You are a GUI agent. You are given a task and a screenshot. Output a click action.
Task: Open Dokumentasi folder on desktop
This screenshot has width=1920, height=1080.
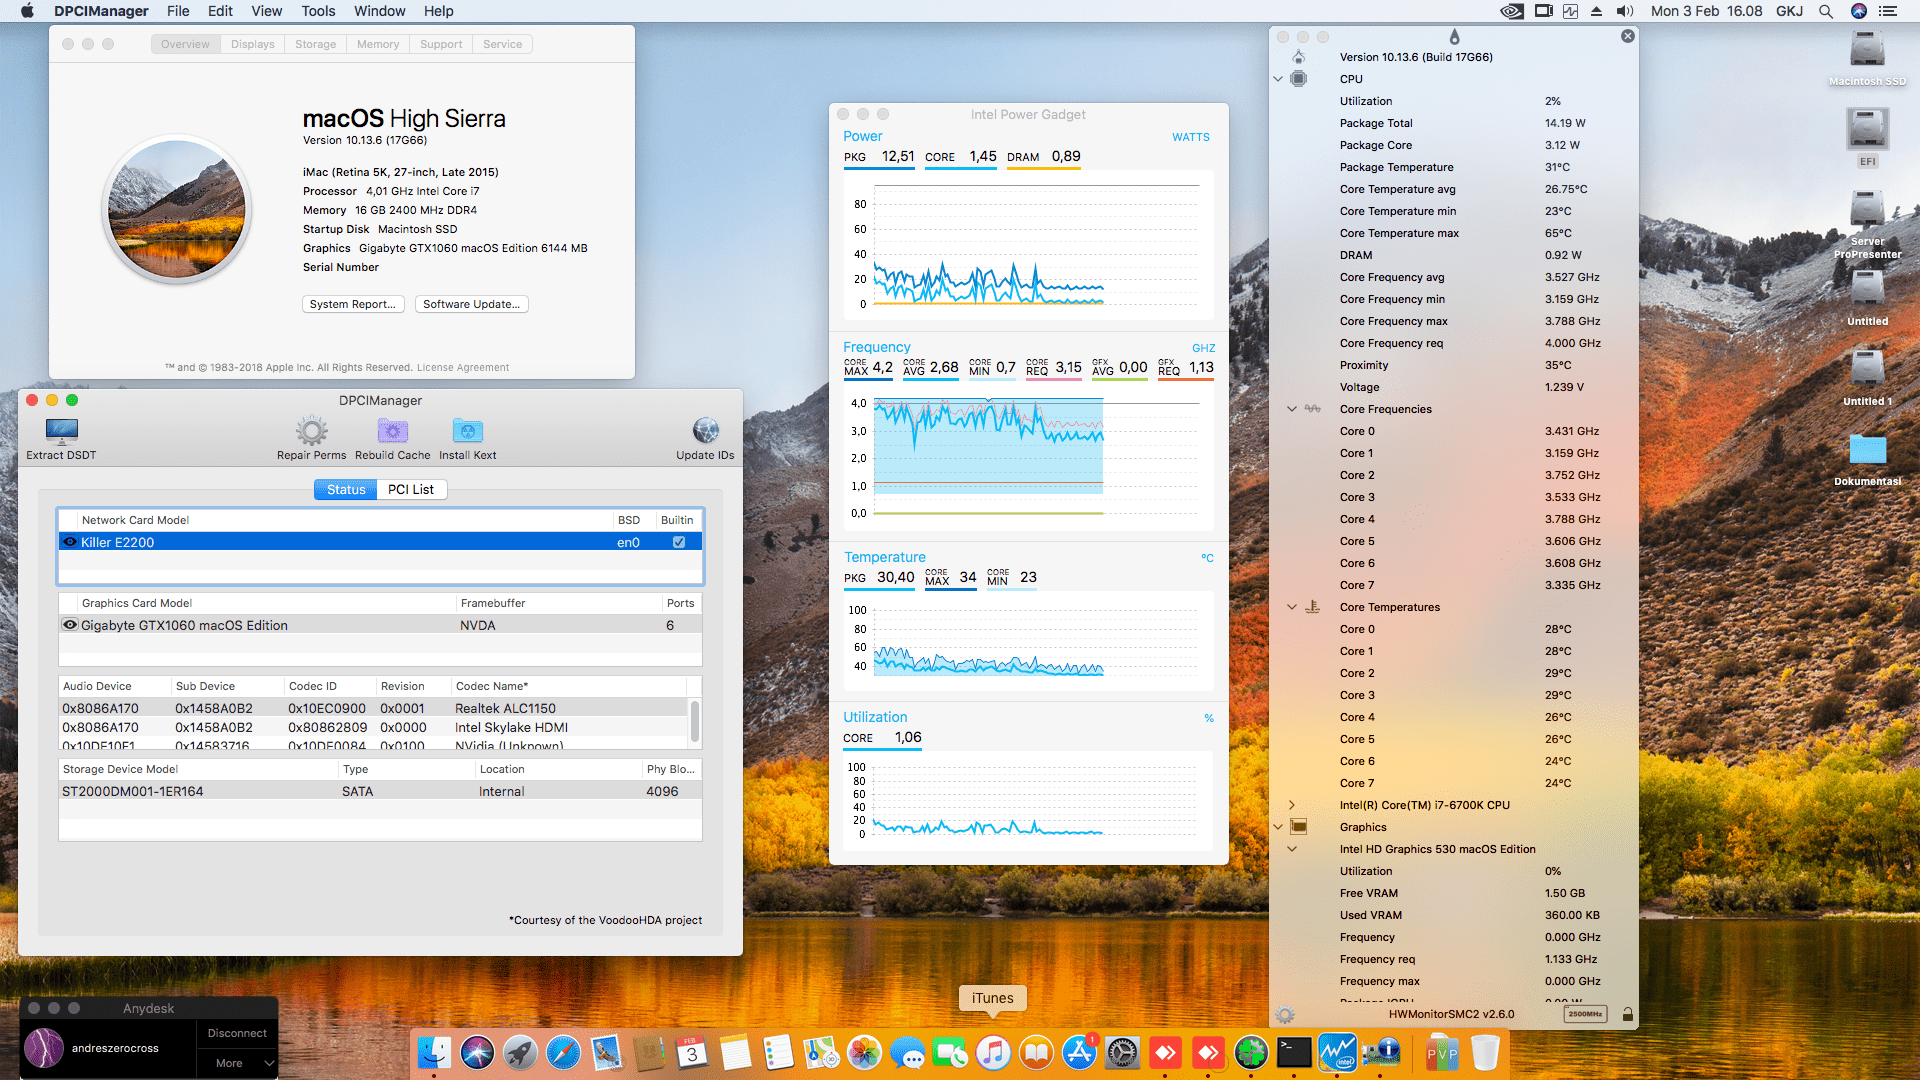pyautogui.click(x=1867, y=450)
